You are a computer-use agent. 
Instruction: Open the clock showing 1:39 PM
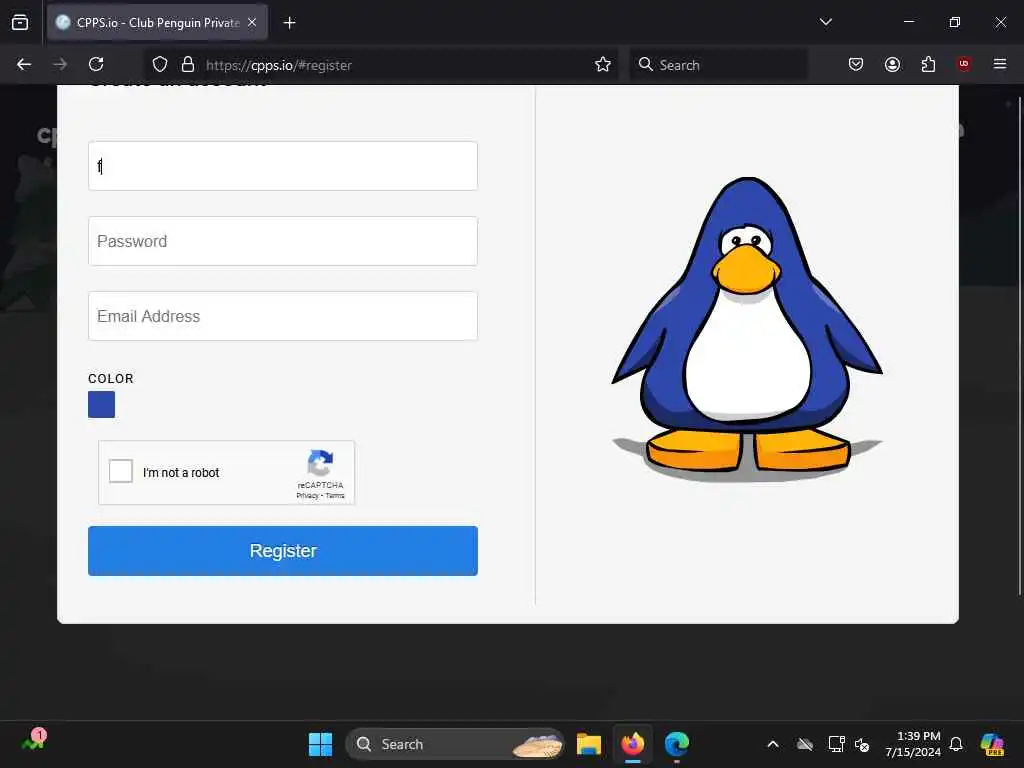[x=912, y=744]
